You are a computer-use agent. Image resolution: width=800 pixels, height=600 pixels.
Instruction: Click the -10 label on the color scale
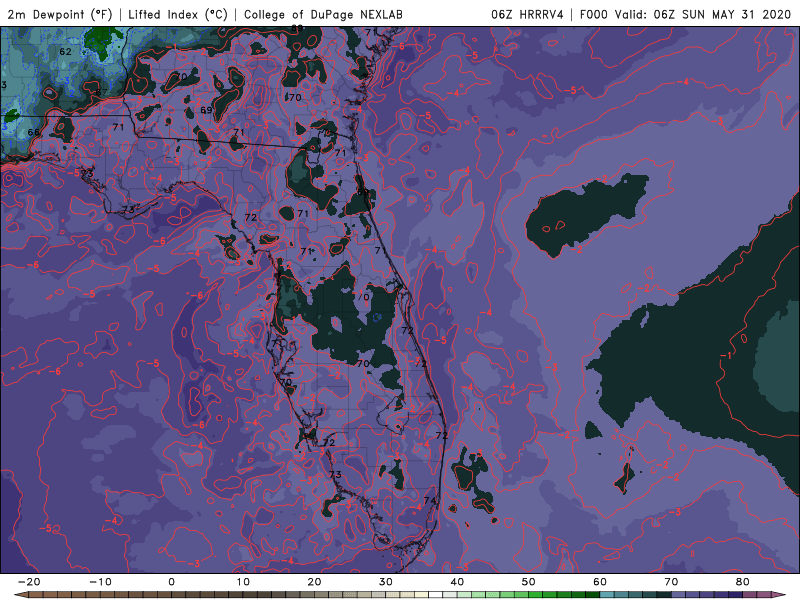(100, 582)
